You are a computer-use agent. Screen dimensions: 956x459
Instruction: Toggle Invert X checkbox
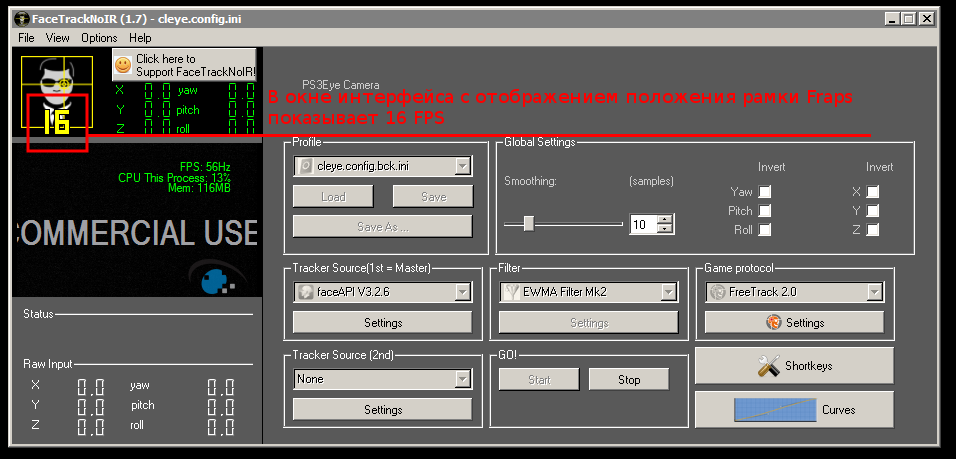pyautogui.click(x=872, y=191)
